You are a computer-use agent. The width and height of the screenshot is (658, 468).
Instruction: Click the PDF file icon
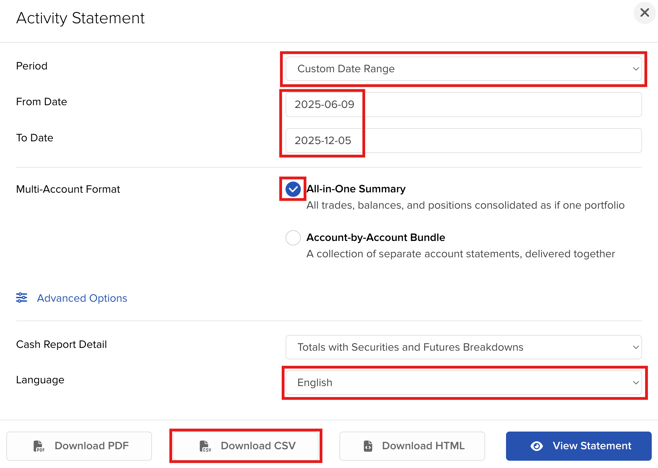(39, 446)
